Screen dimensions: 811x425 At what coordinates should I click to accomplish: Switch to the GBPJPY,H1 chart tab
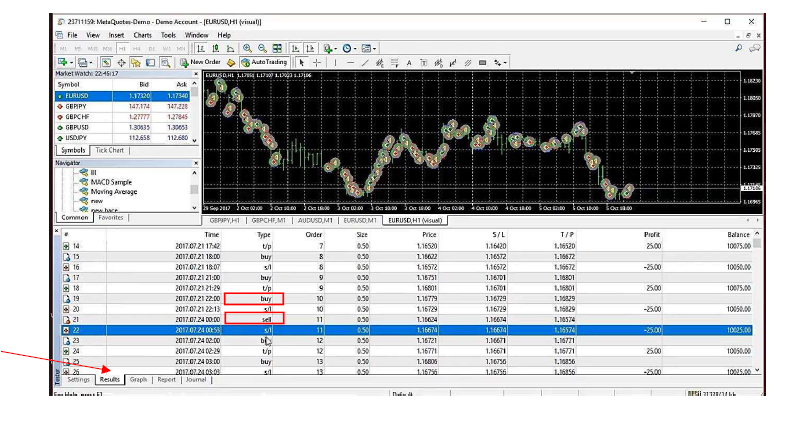tap(224, 220)
